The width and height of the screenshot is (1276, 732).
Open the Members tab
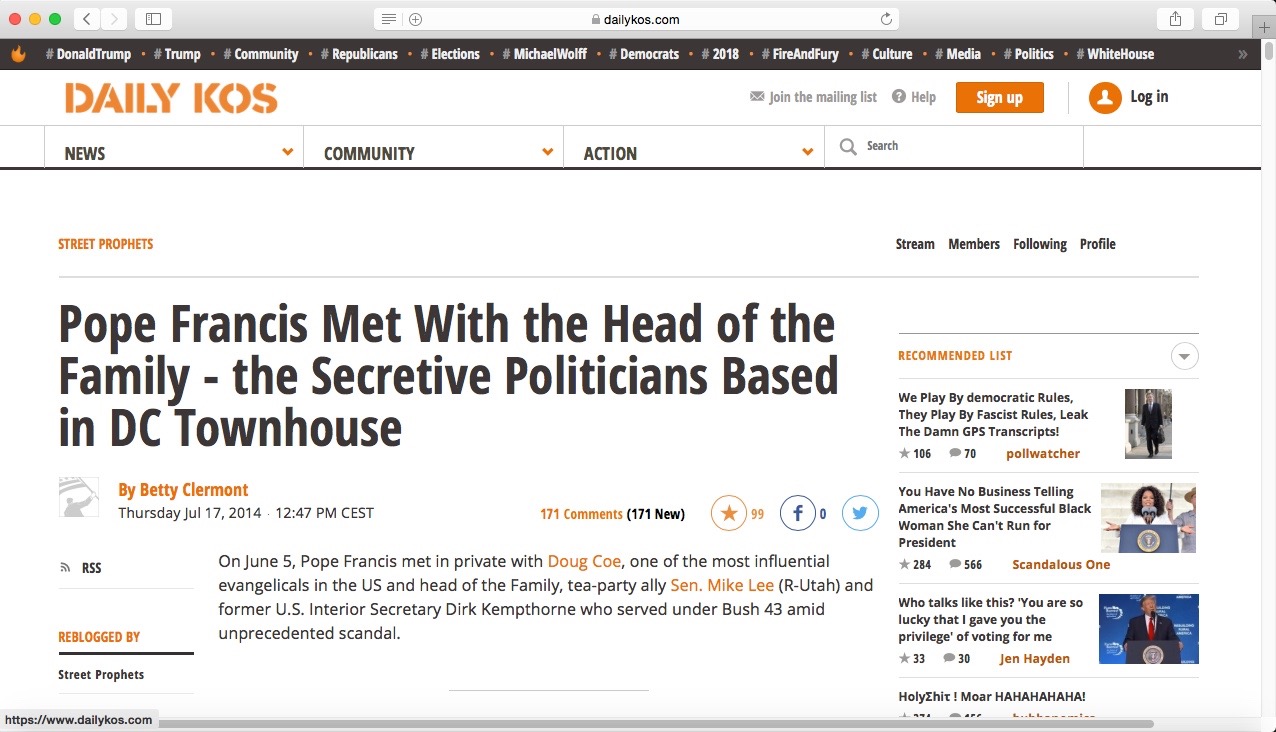[973, 244]
